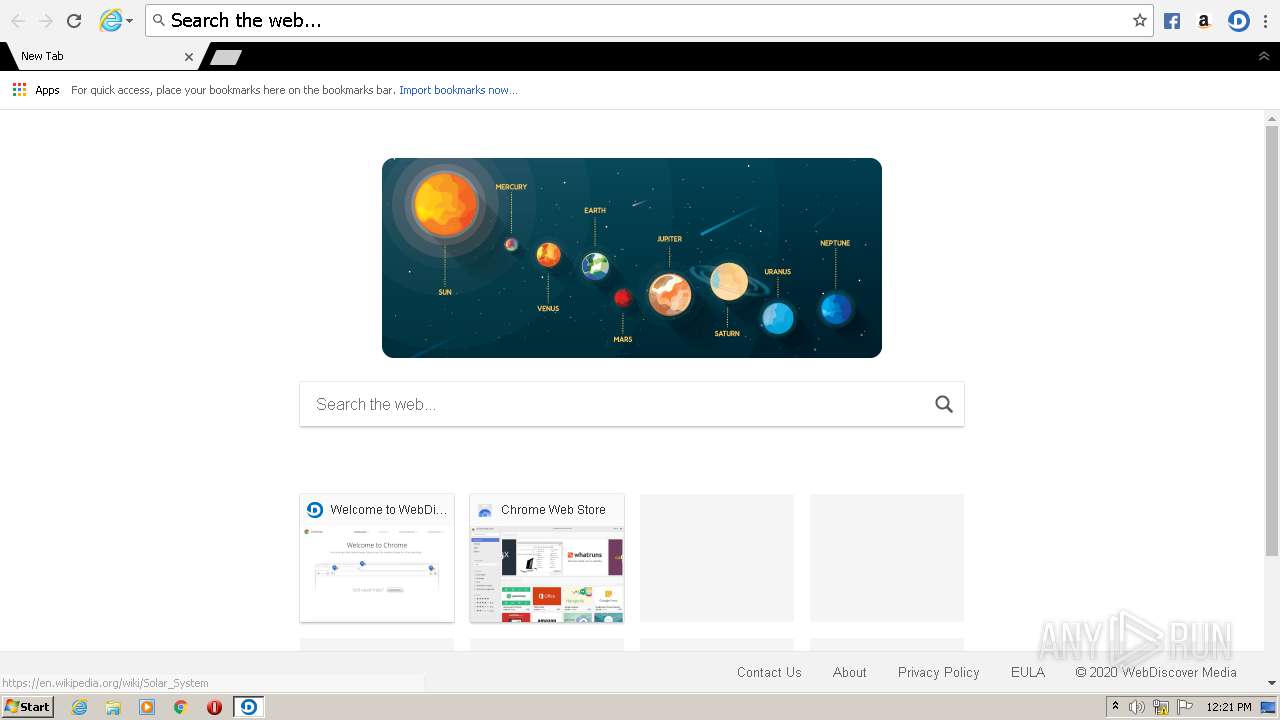Click Import bookmarks now link
Viewport: 1280px width, 720px height.
tap(458, 90)
